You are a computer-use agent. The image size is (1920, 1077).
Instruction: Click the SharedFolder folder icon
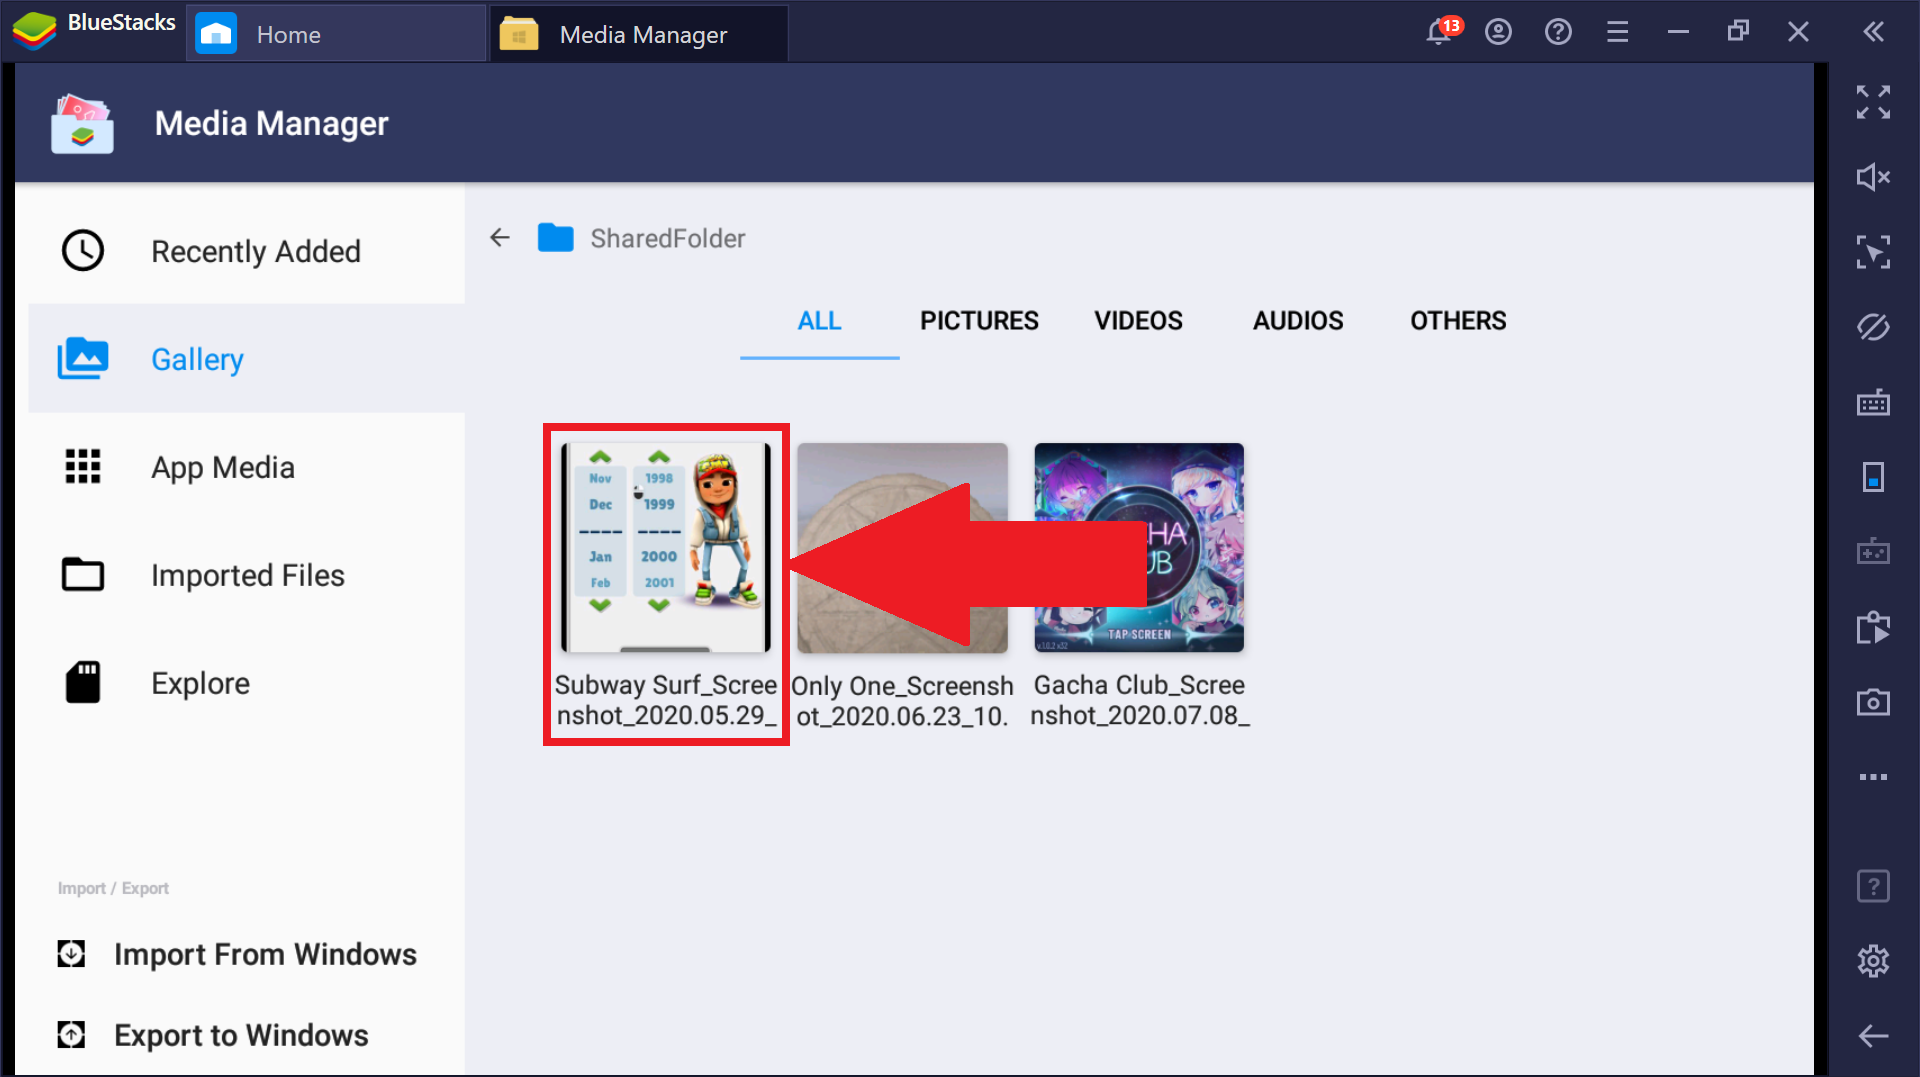pos(555,238)
